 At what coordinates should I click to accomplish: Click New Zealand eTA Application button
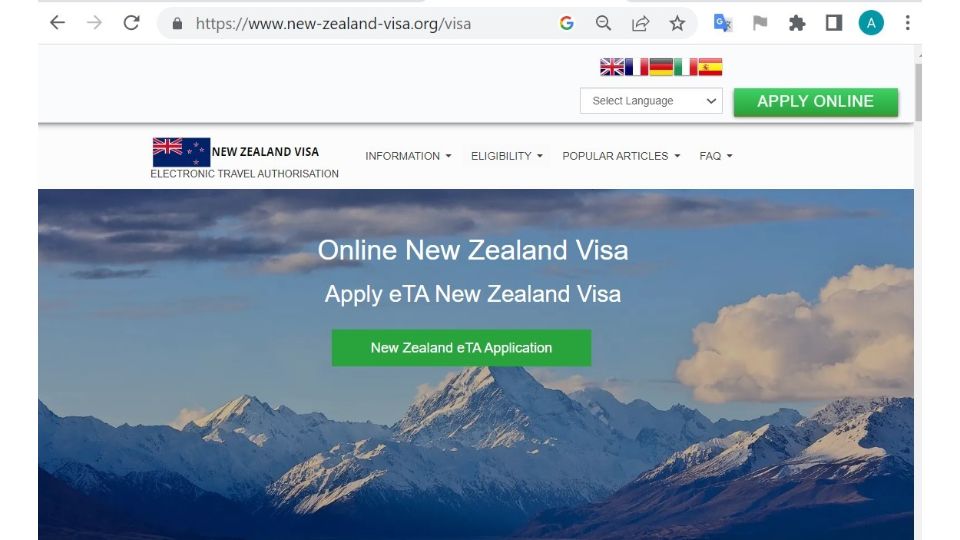point(462,348)
